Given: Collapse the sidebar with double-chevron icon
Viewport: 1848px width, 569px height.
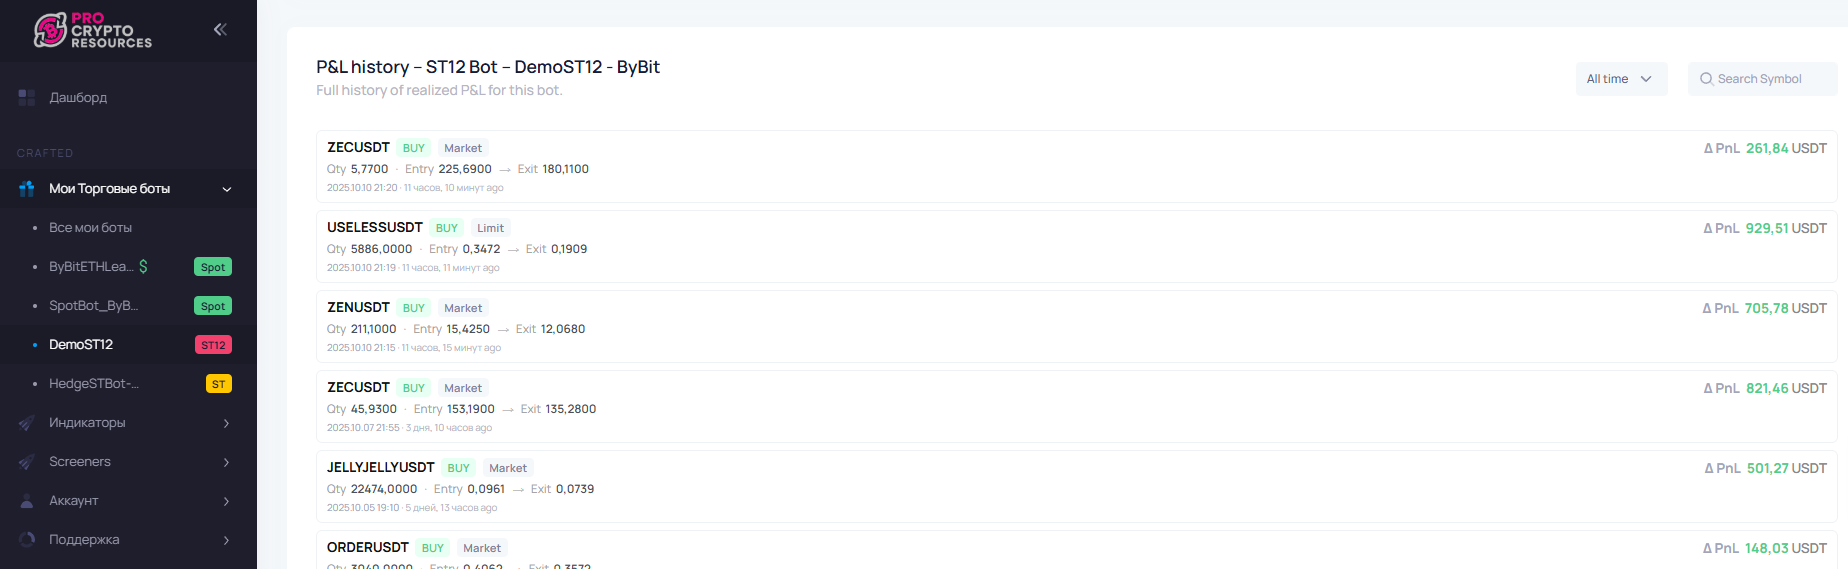Looking at the screenshot, I should (x=220, y=30).
